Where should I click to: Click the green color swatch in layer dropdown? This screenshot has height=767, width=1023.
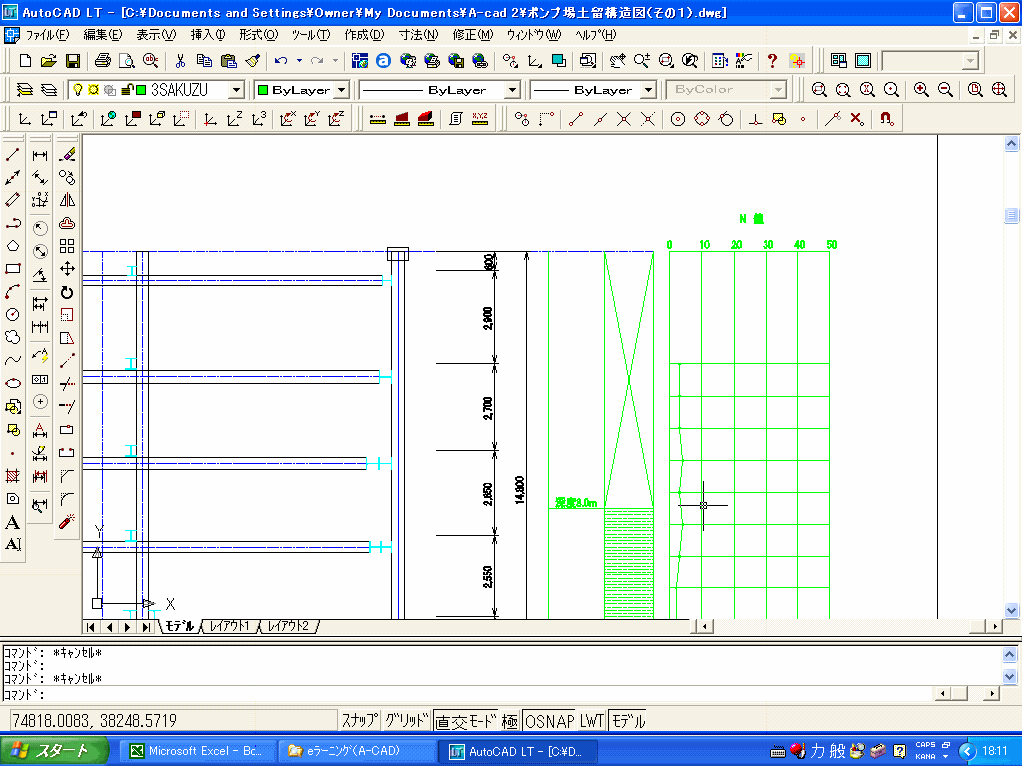tap(141, 89)
